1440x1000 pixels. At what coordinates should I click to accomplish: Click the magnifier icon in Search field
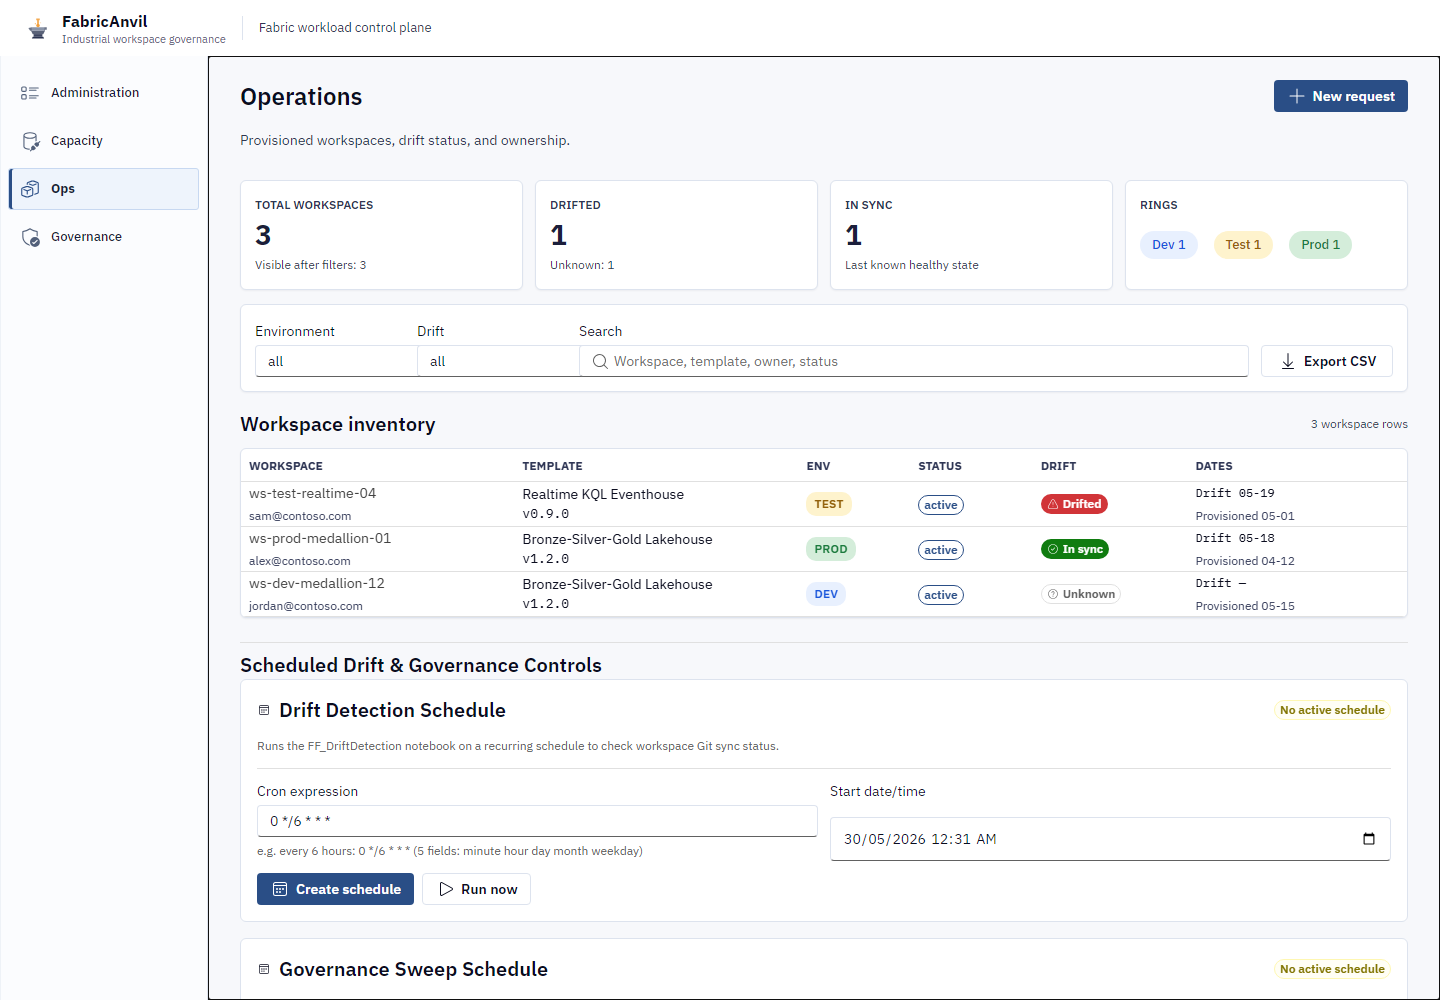tap(600, 361)
